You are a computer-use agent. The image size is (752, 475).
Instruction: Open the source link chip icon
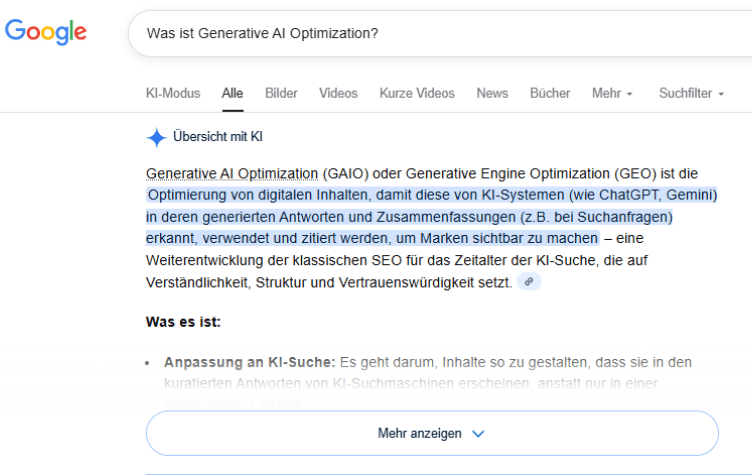530,282
